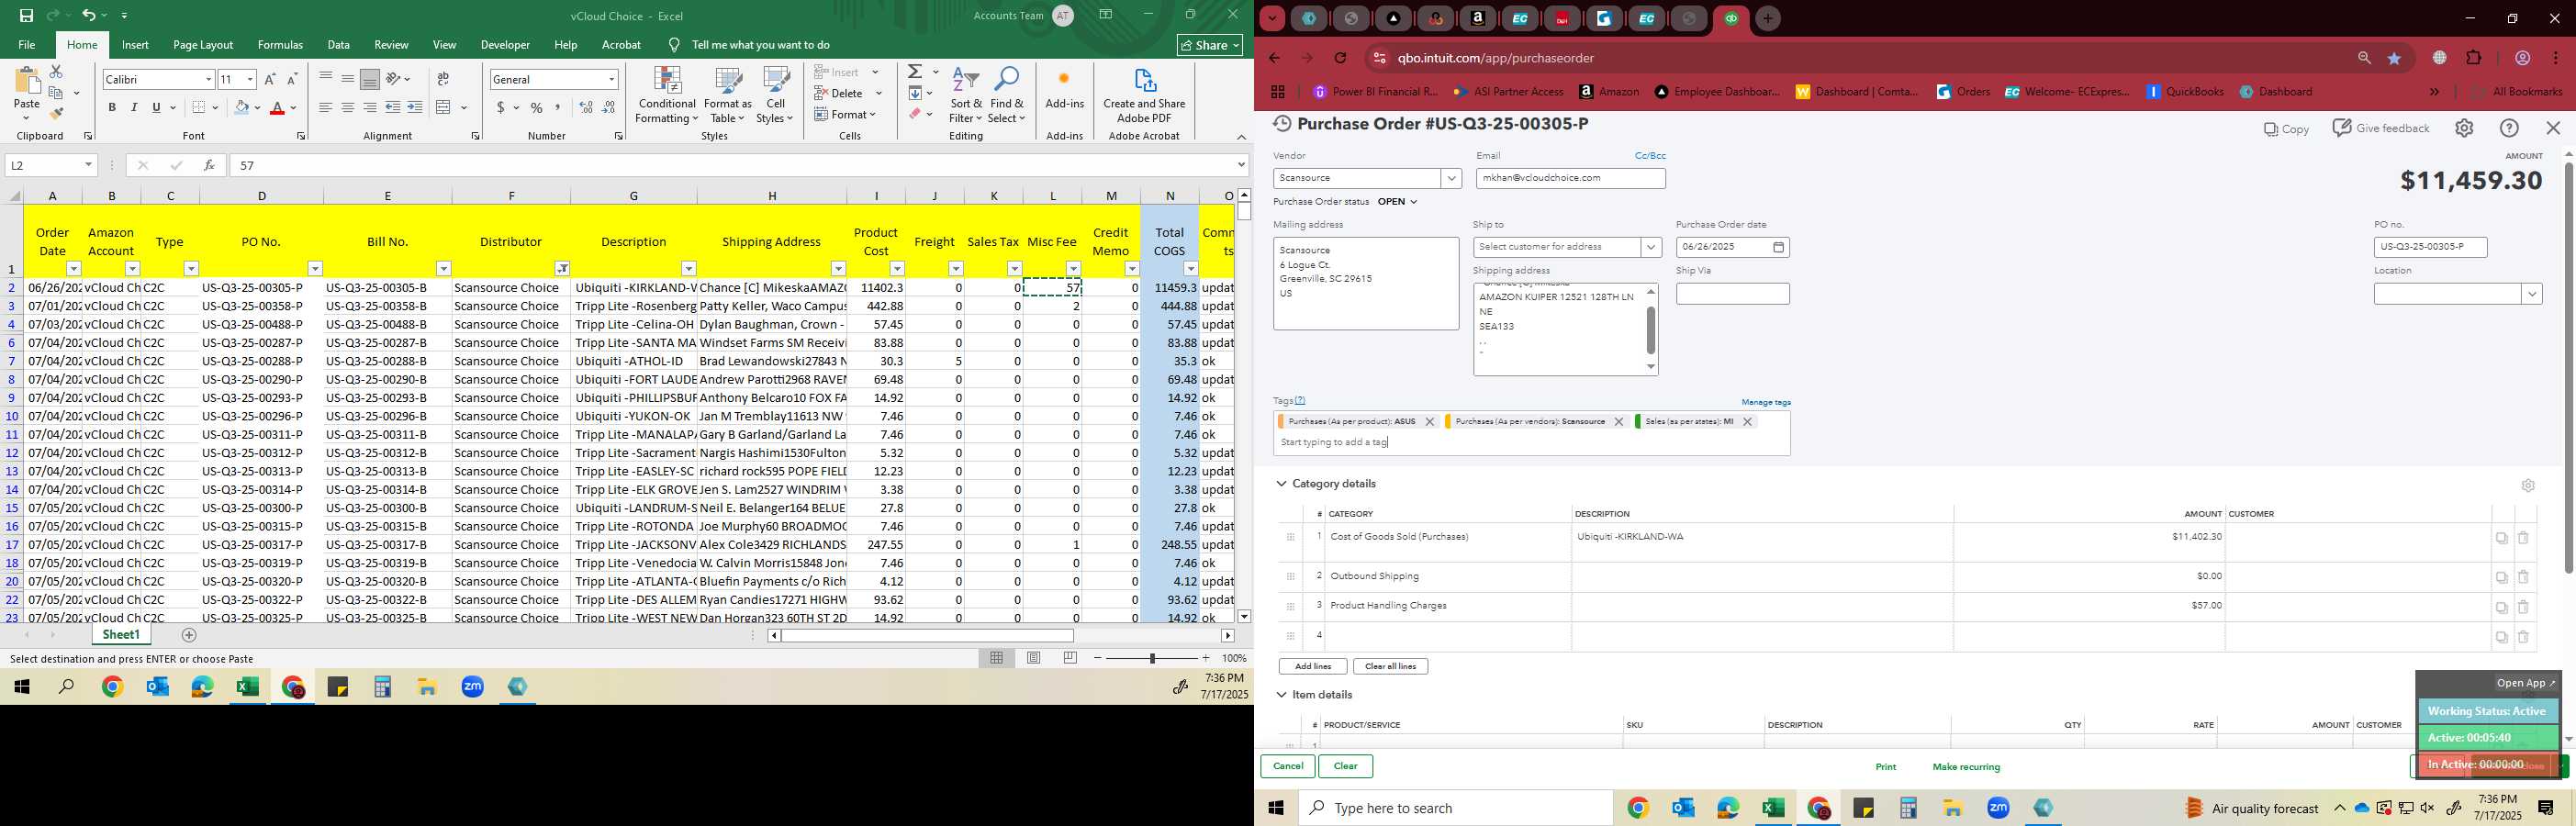Viewport: 2576px width, 826px height.
Task: Click the Manage tags link
Action: (1766, 402)
